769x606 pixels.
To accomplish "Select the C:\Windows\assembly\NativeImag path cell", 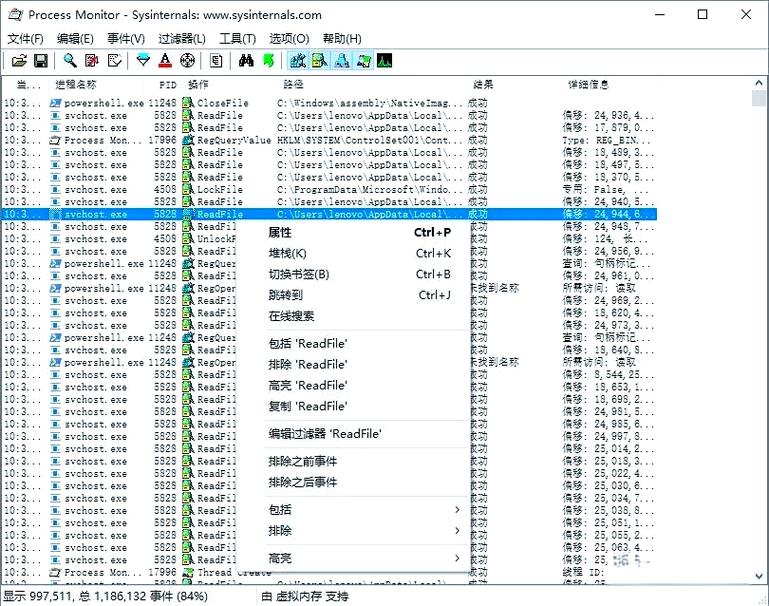I will 369,103.
